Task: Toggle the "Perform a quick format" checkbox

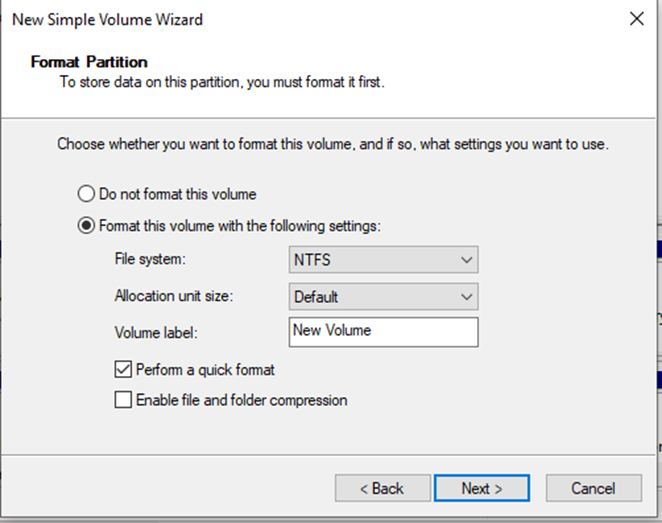Action: (x=123, y=370)
